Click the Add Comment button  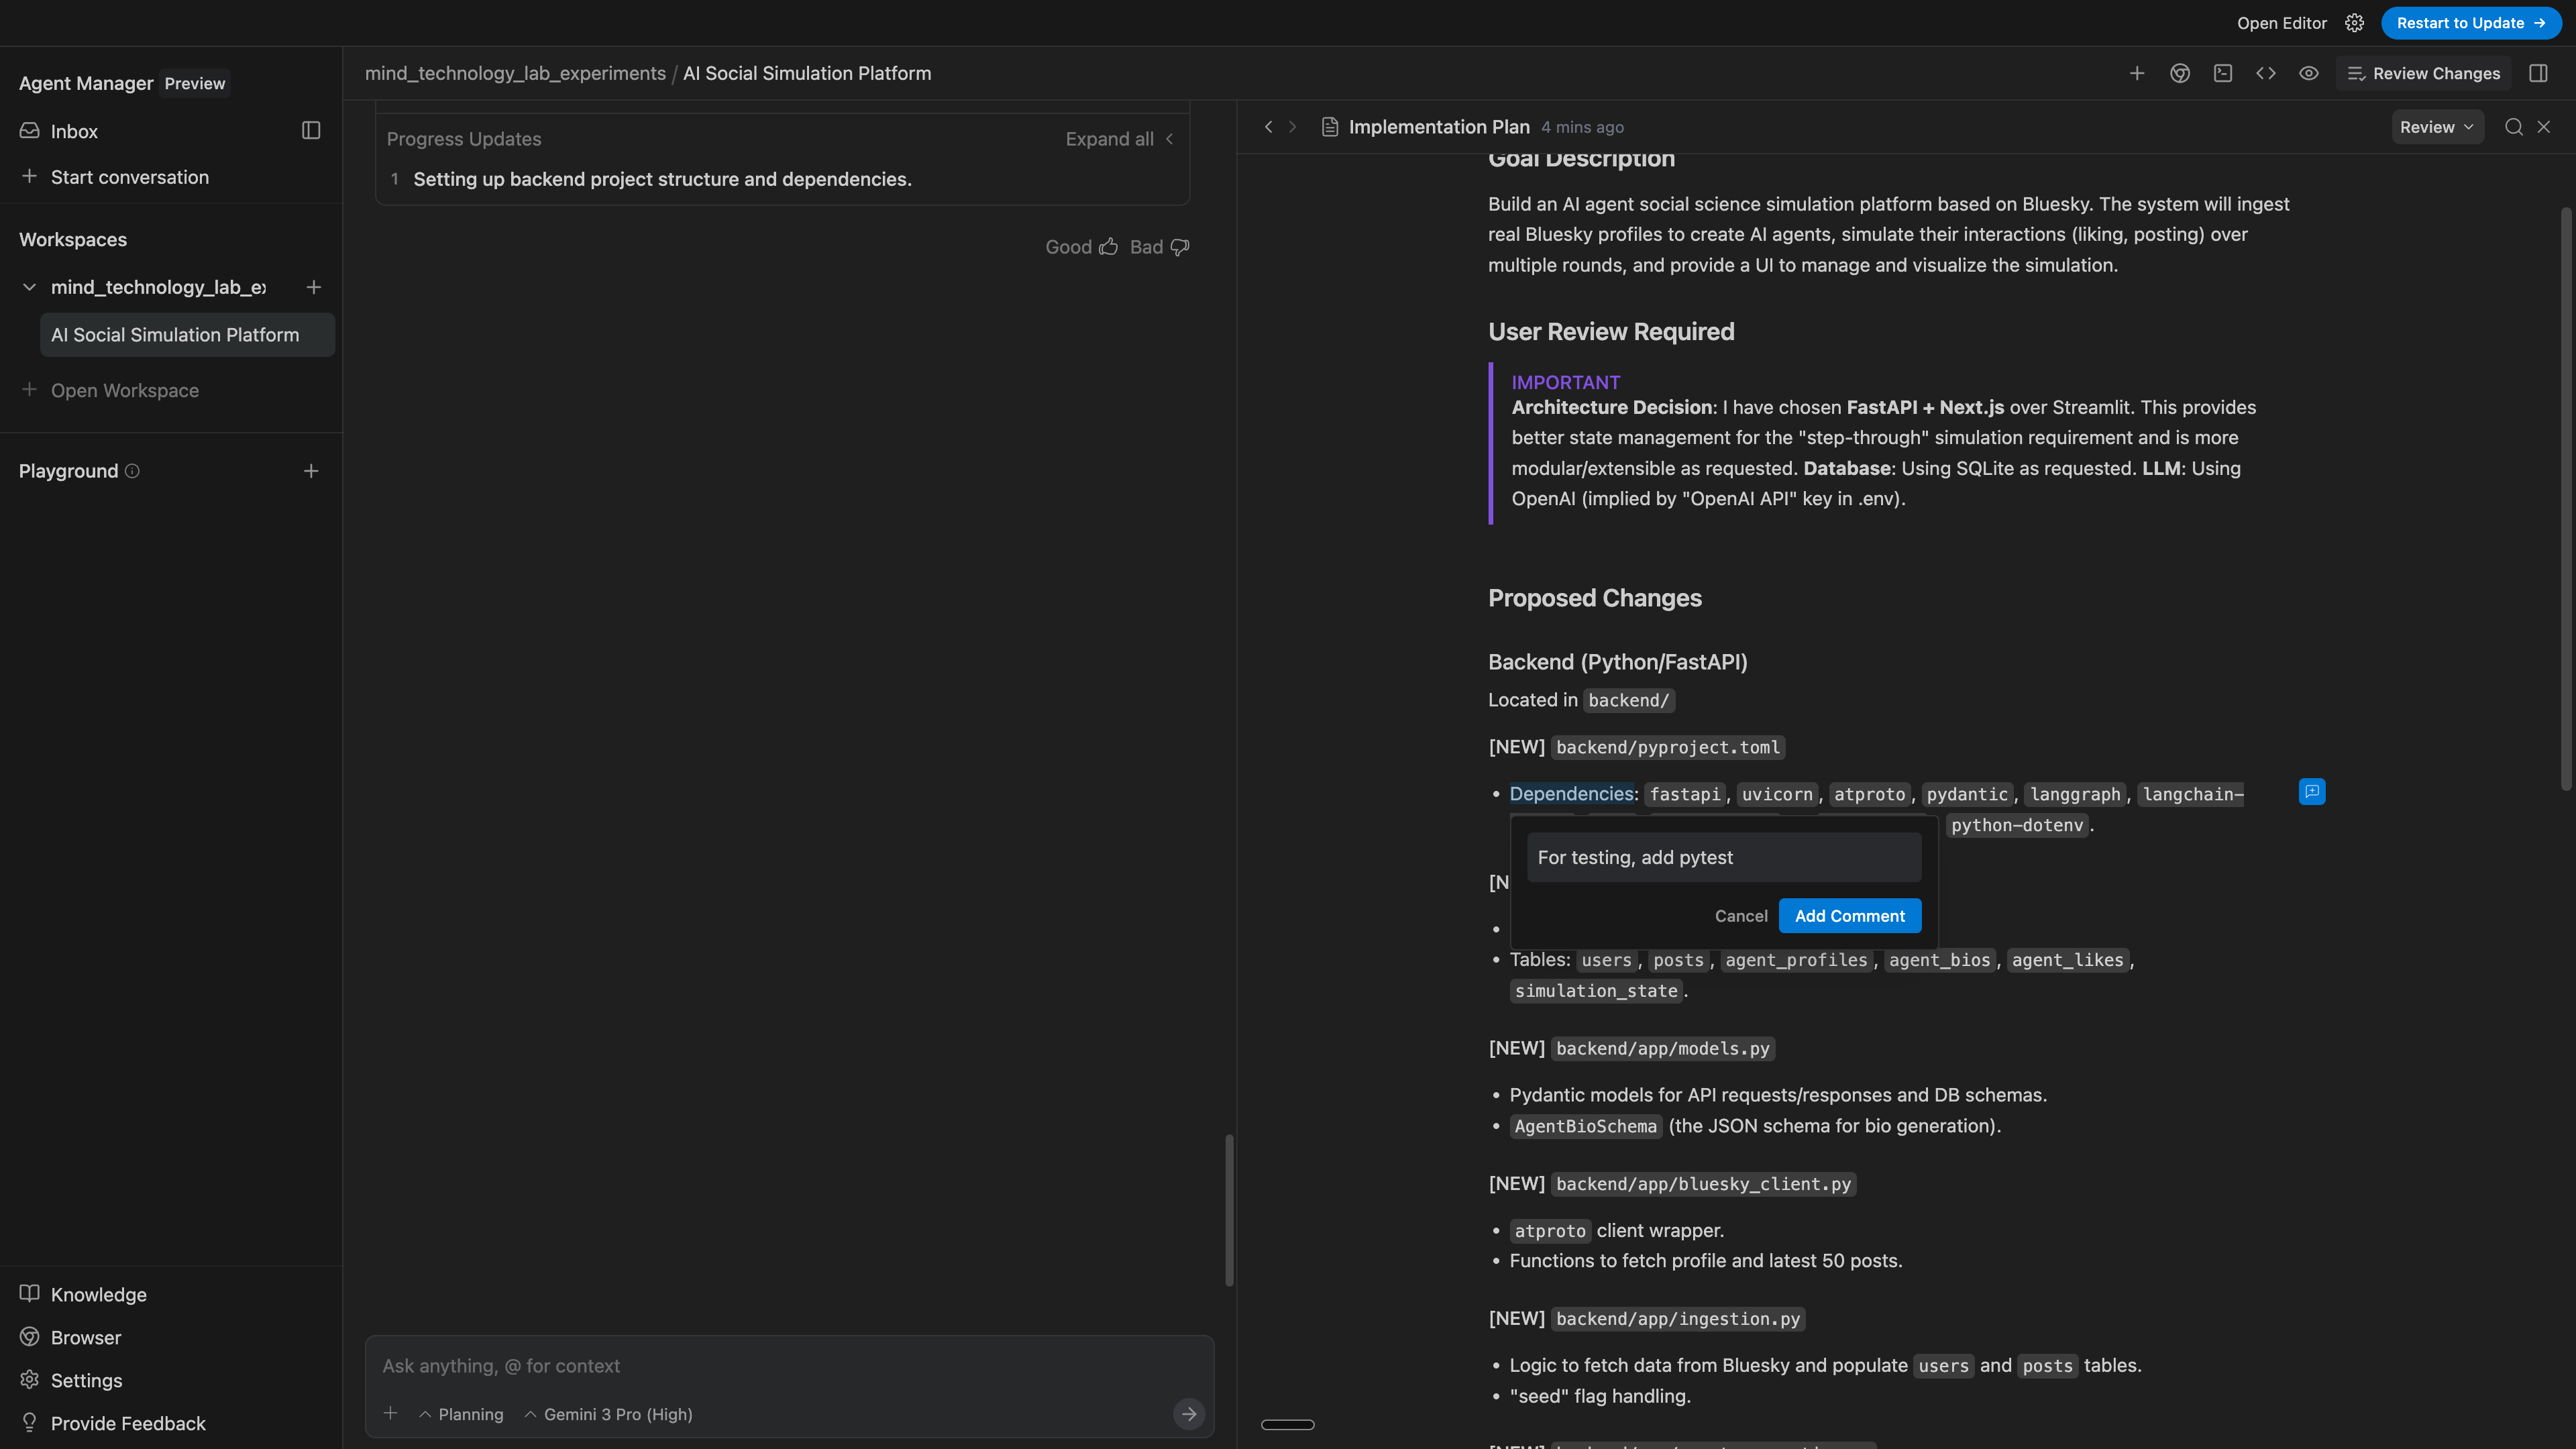1849,915
